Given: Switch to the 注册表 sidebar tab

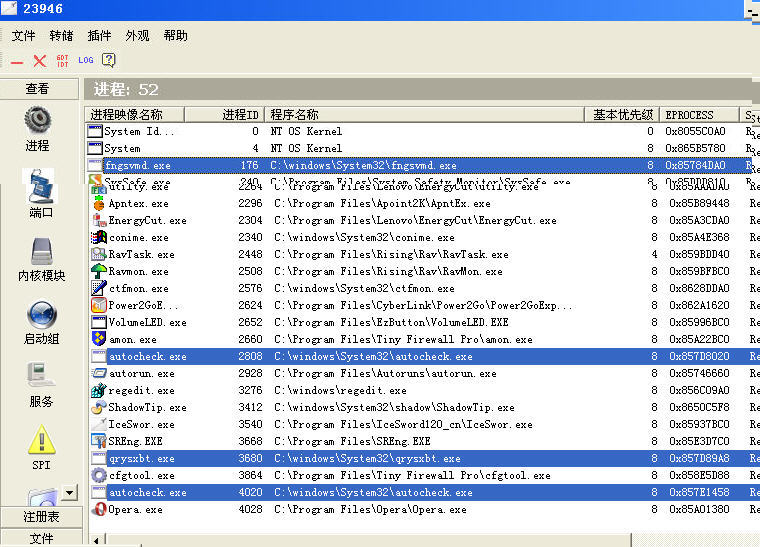Looking at the screenshot, I should point(41,517).
